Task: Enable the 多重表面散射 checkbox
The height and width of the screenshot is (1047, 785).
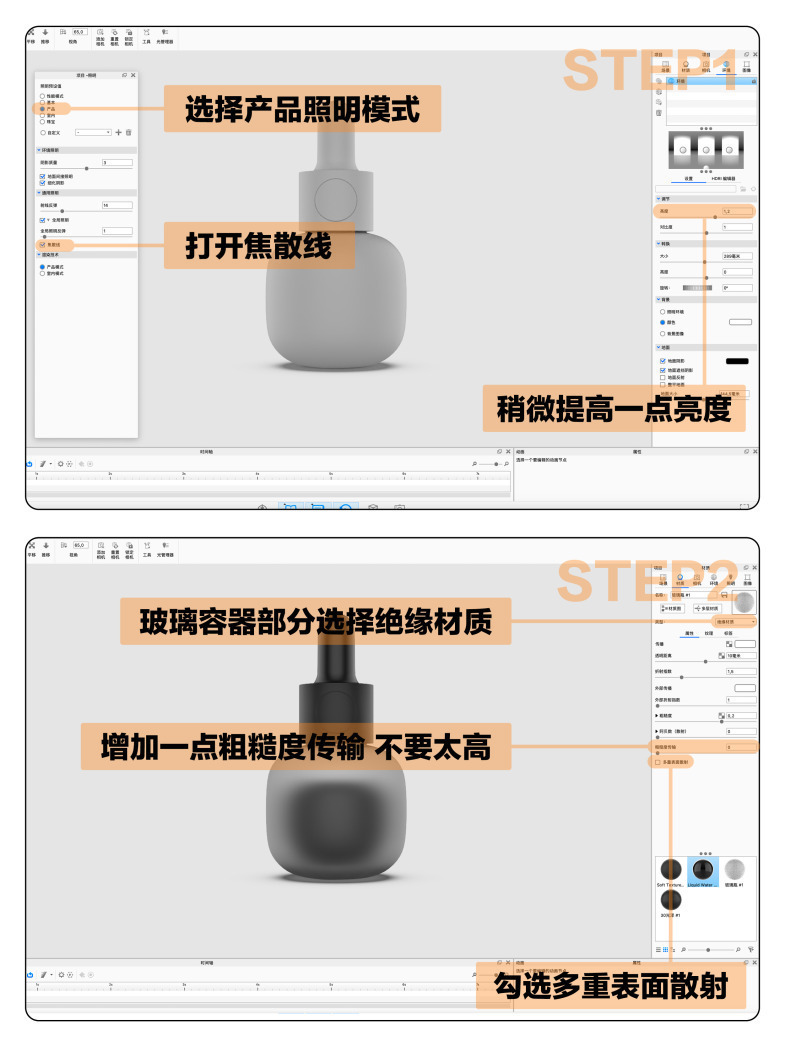Action: click(x=657, y=762)
